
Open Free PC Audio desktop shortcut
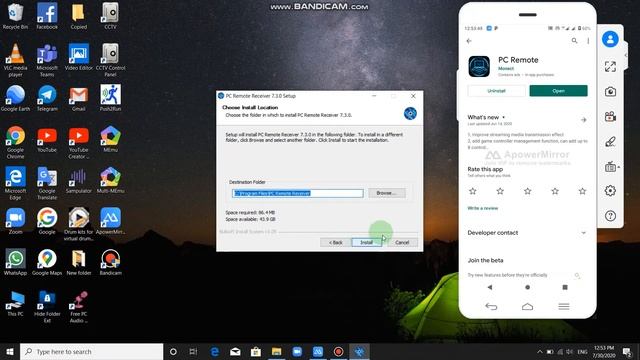pyautogui.click(x=78, y=306)
